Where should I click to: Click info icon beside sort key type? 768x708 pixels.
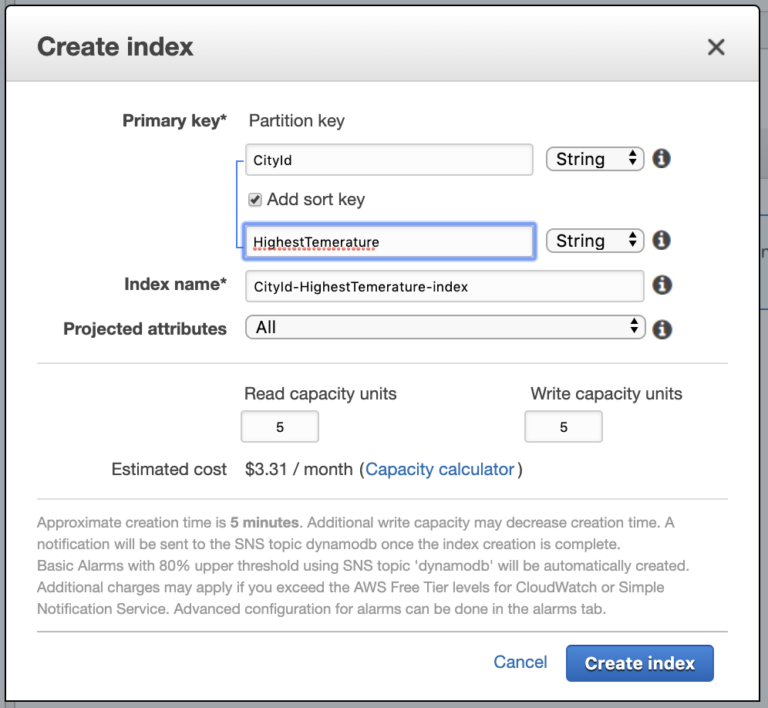pyautogui.click(x=661, y=241)
